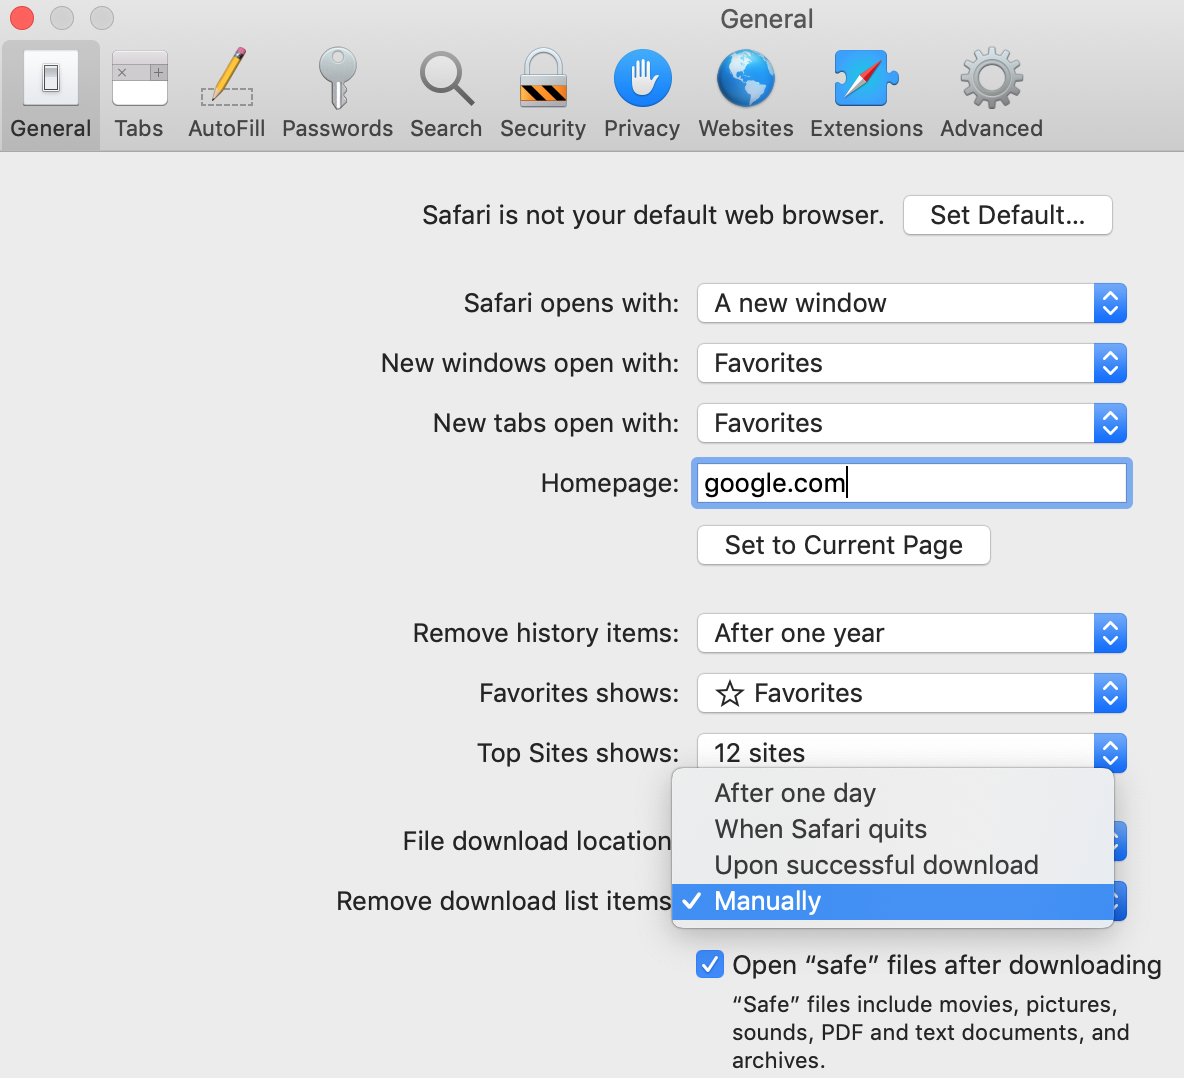Open Search magnifying glass pane
Screen dimensions: 1184x1078
tap(446, 94)
